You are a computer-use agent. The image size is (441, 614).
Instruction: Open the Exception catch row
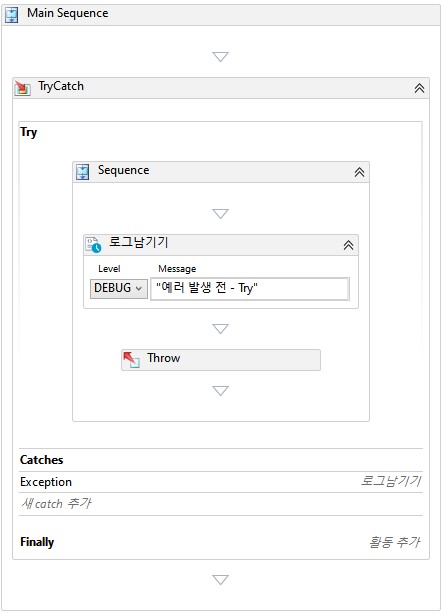pyautogui.click(x=220, y=482)
